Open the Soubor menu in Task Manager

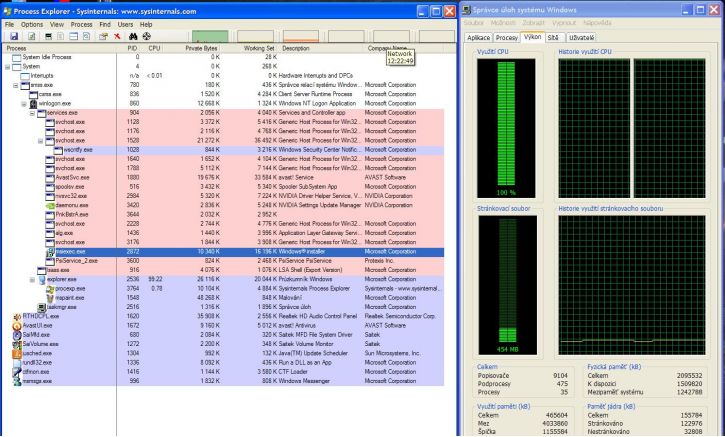coord(473,23)
